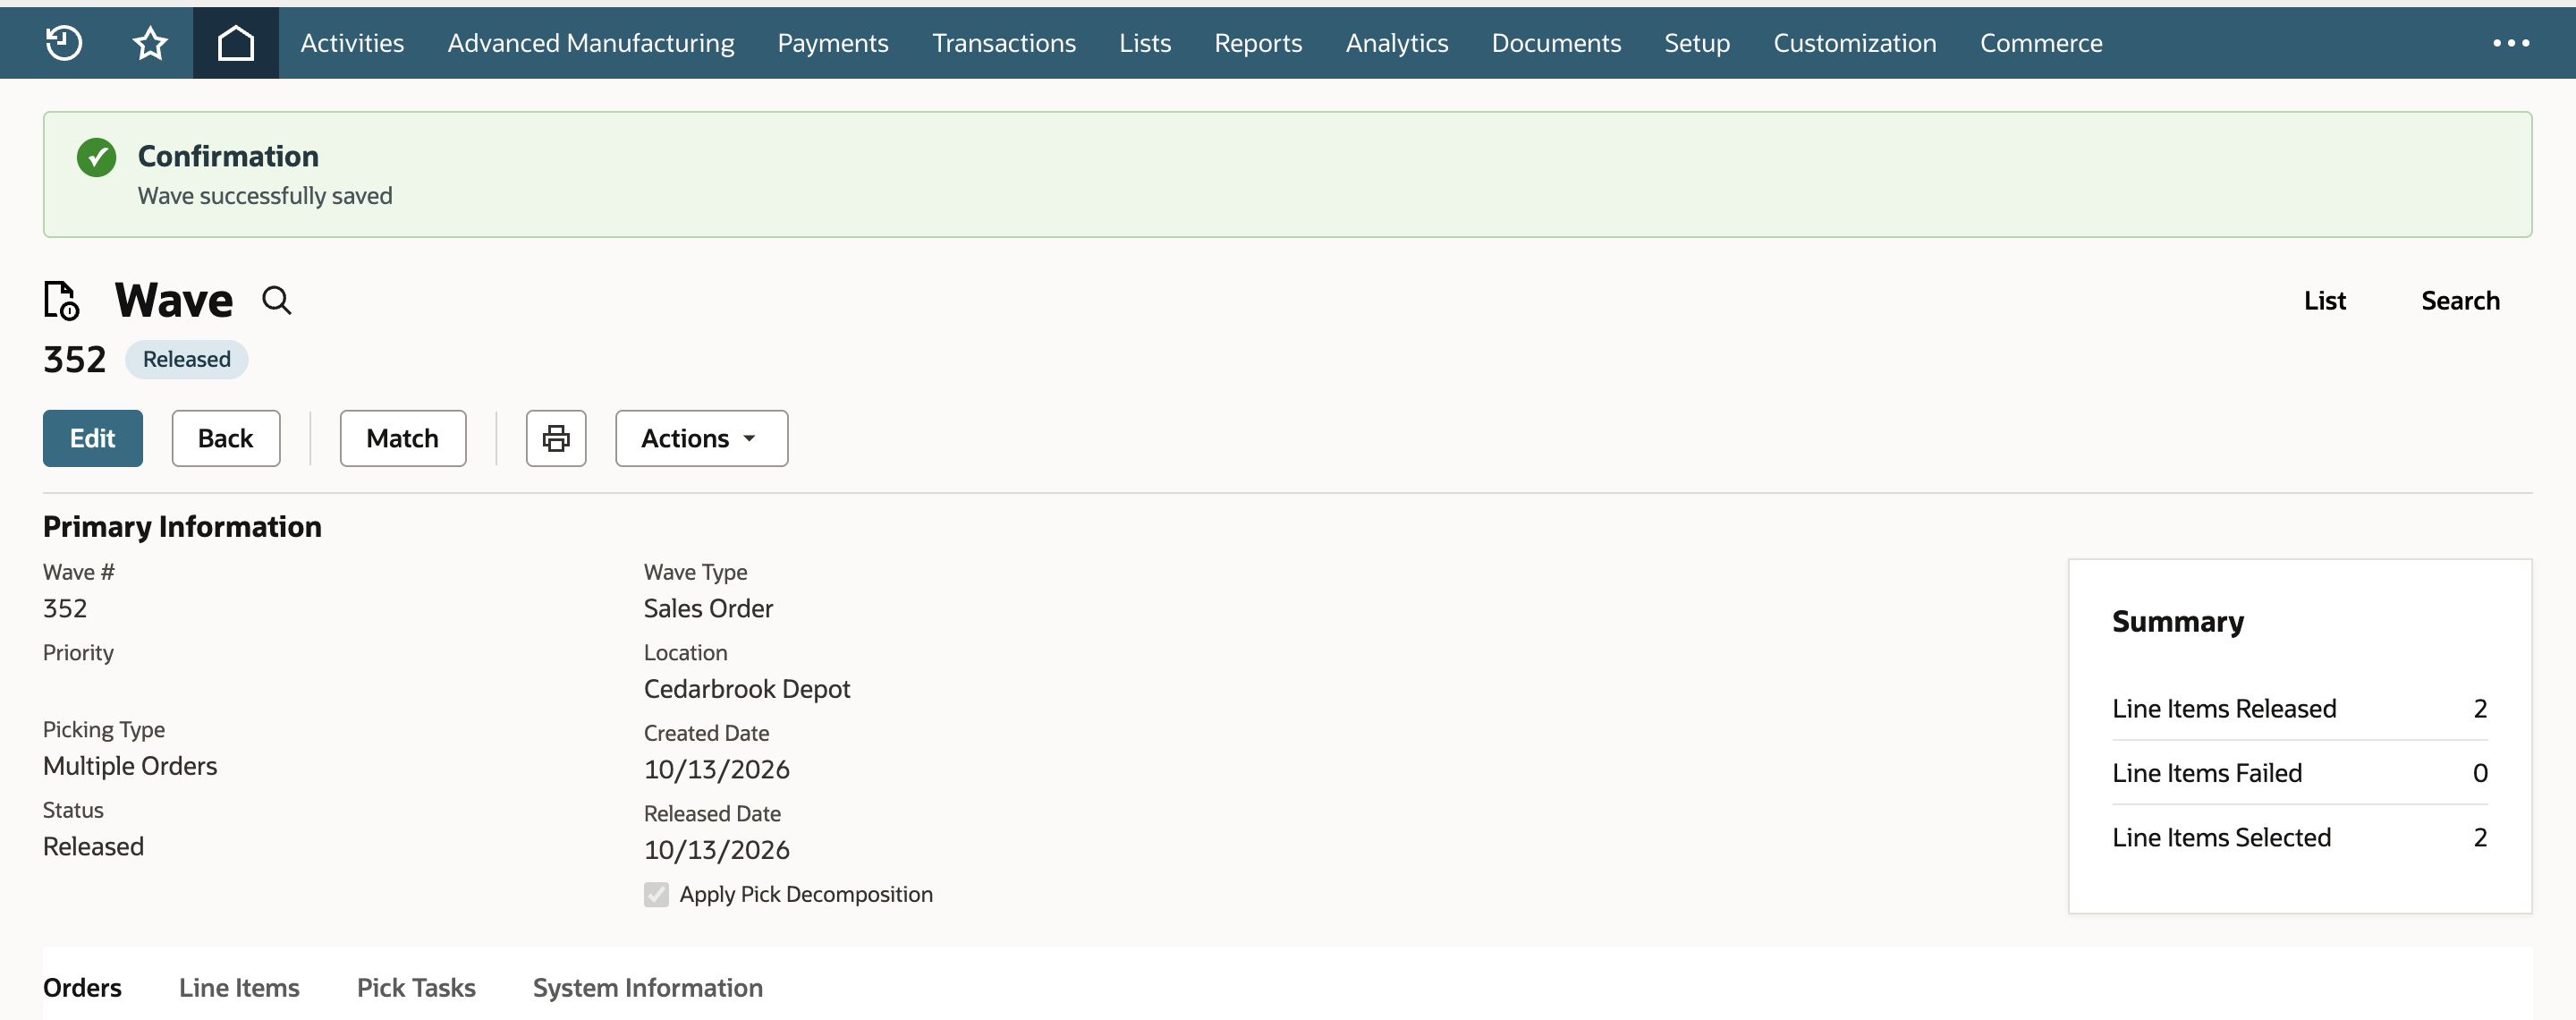The width and height of the screenshot is (2576, 1020).
Task: Expand the Actions dropdown
Action: pyautogui.click(x=701, y=438)
